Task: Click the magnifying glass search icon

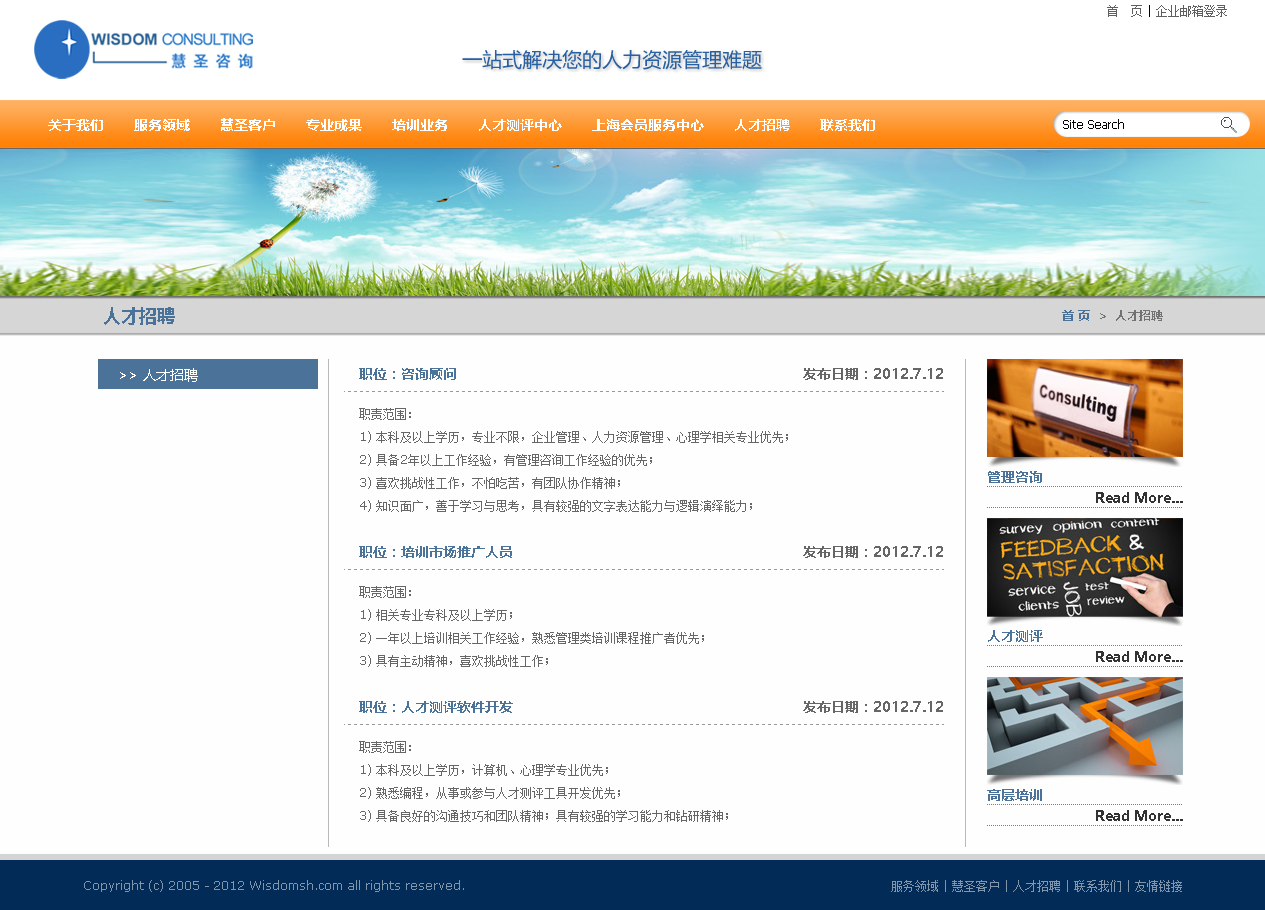Action: pos(1228,125)
